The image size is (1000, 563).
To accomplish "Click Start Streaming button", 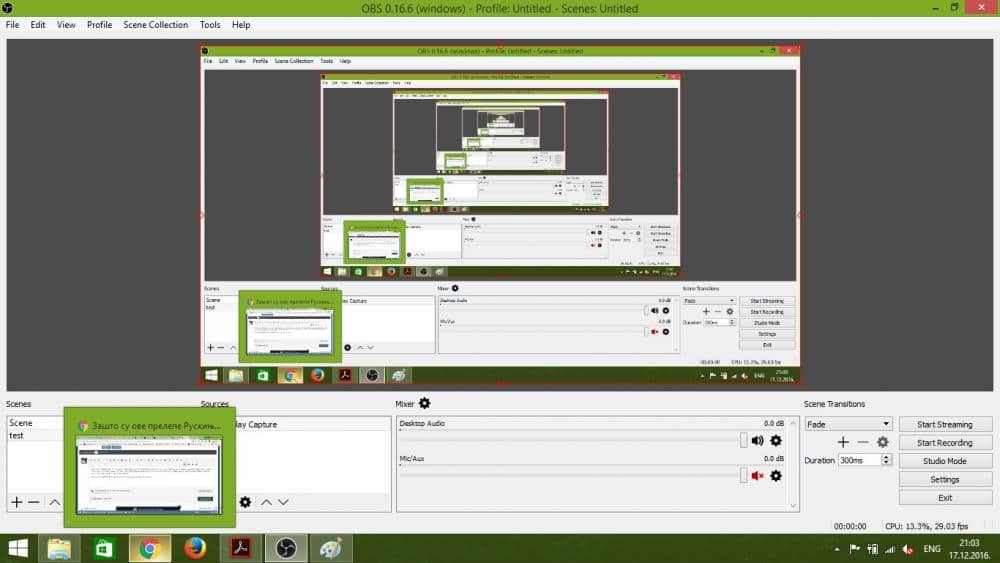I will pos(945,424).
